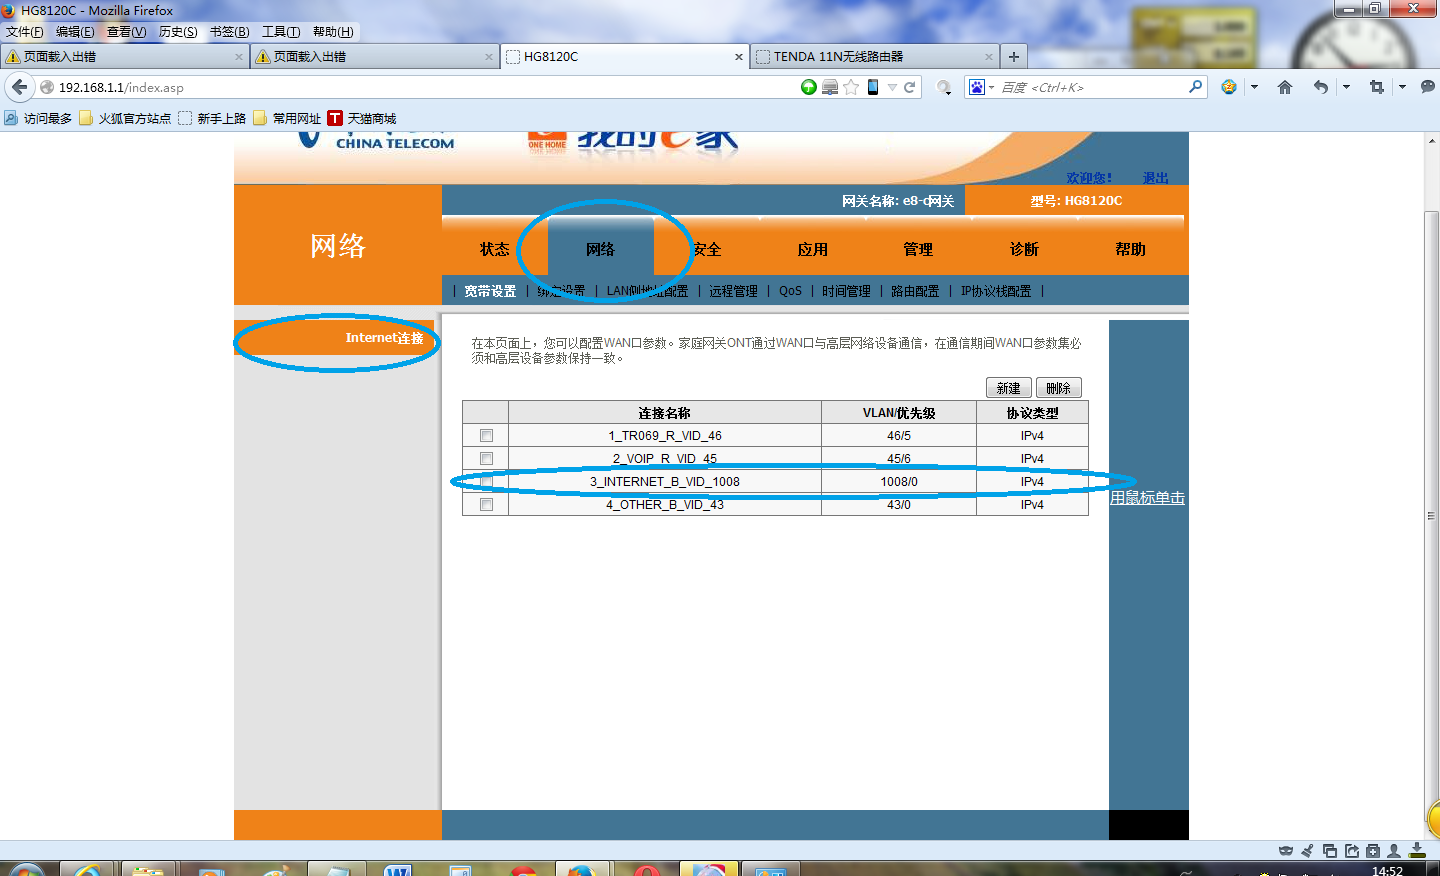Open the address bar history dropdown arrow
The image size is (1440, 876).
[x=892, y=87]
